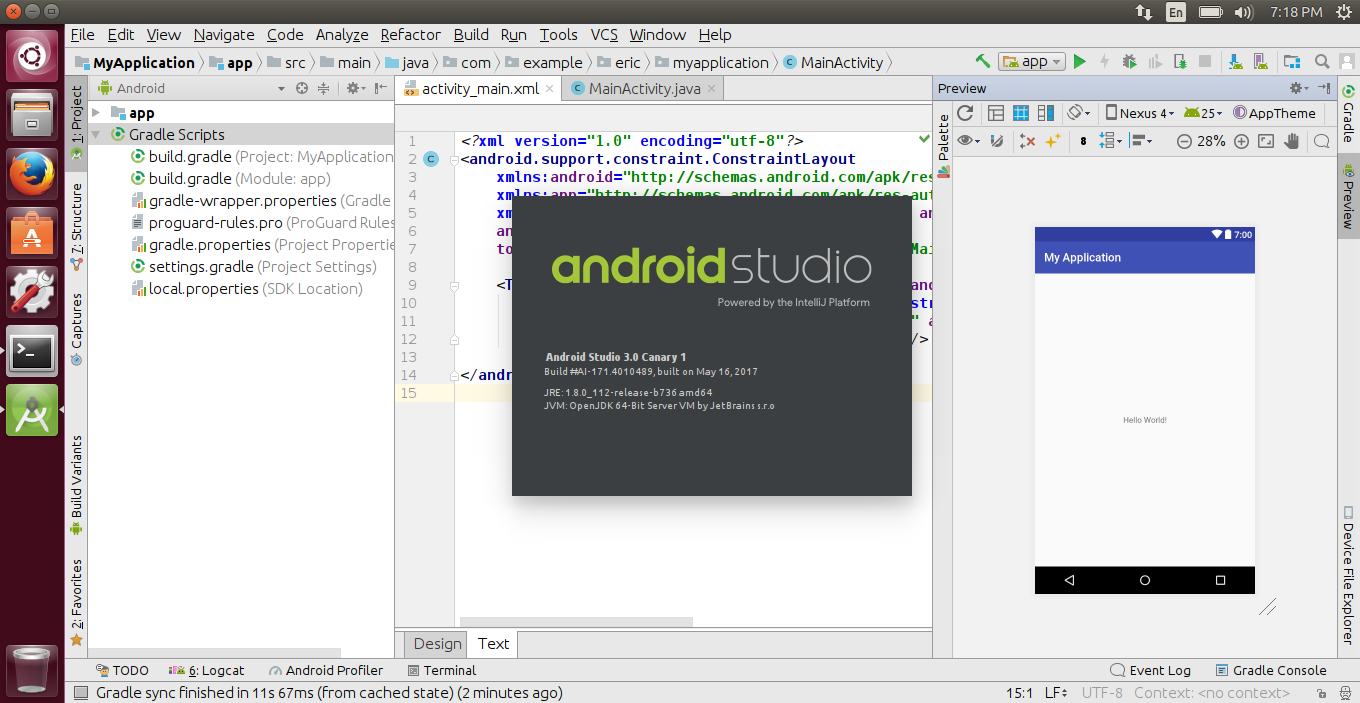Fit preview zoom to screen

pyautogui.click(x=1266, y=141)
